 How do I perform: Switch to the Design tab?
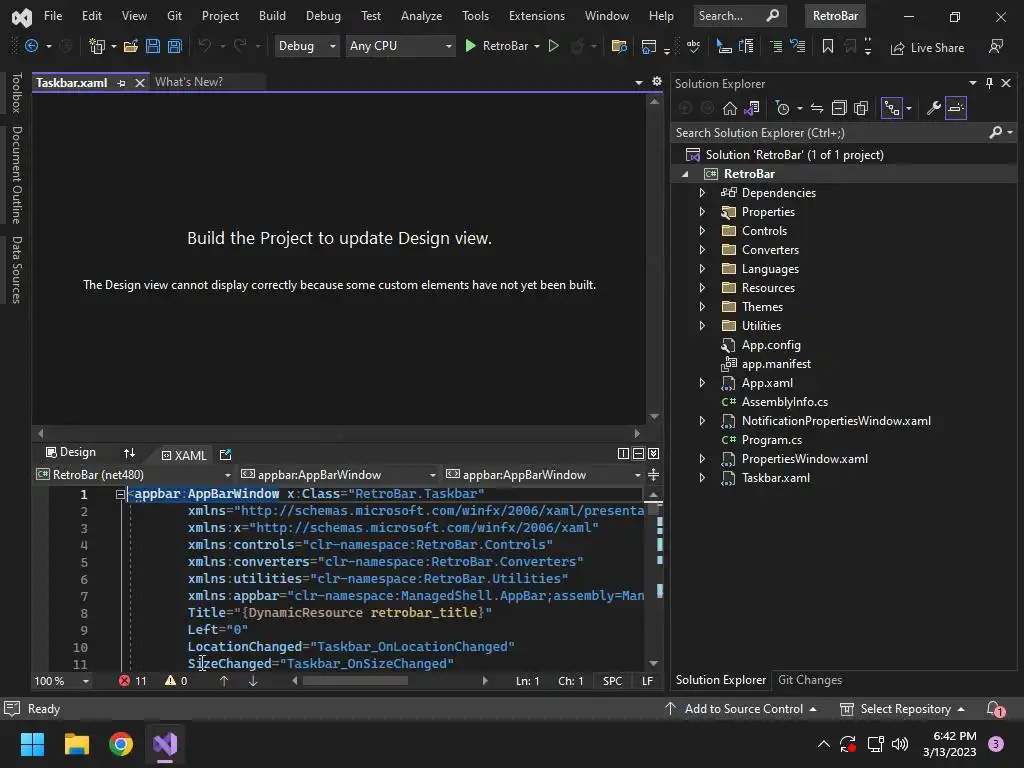point(71,452)
